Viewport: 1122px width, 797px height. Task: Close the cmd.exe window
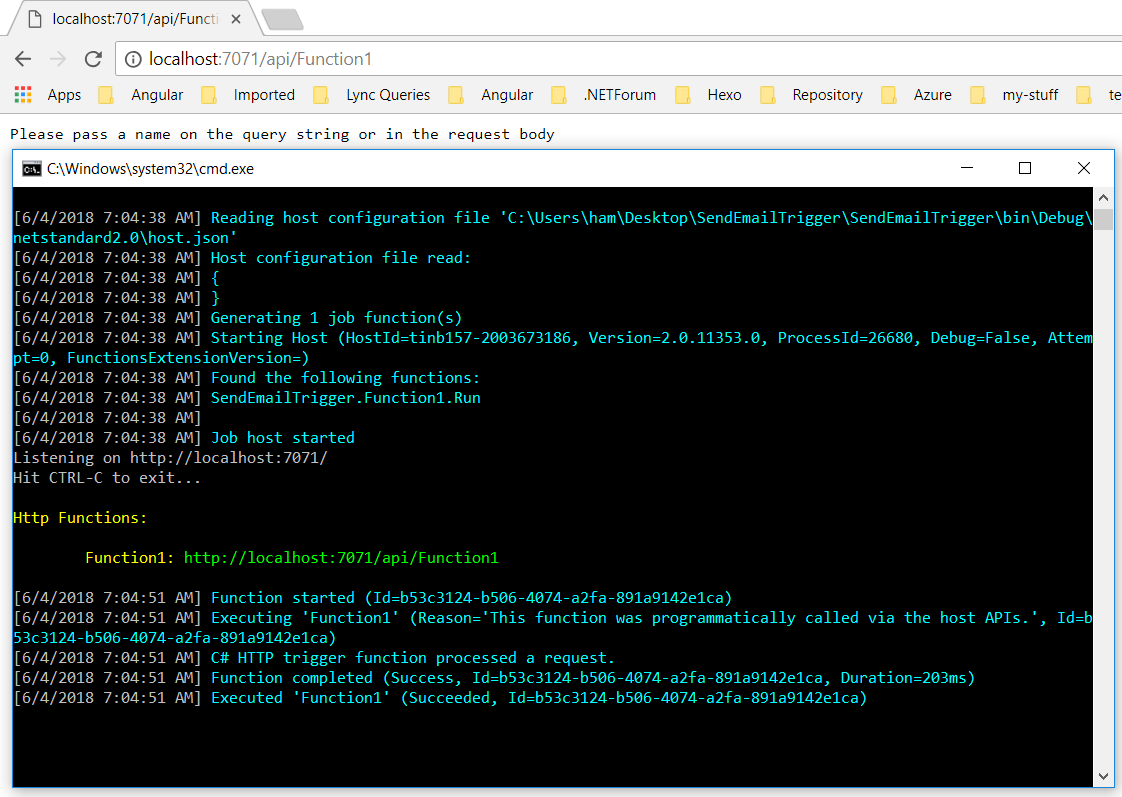click(1083, 168)
